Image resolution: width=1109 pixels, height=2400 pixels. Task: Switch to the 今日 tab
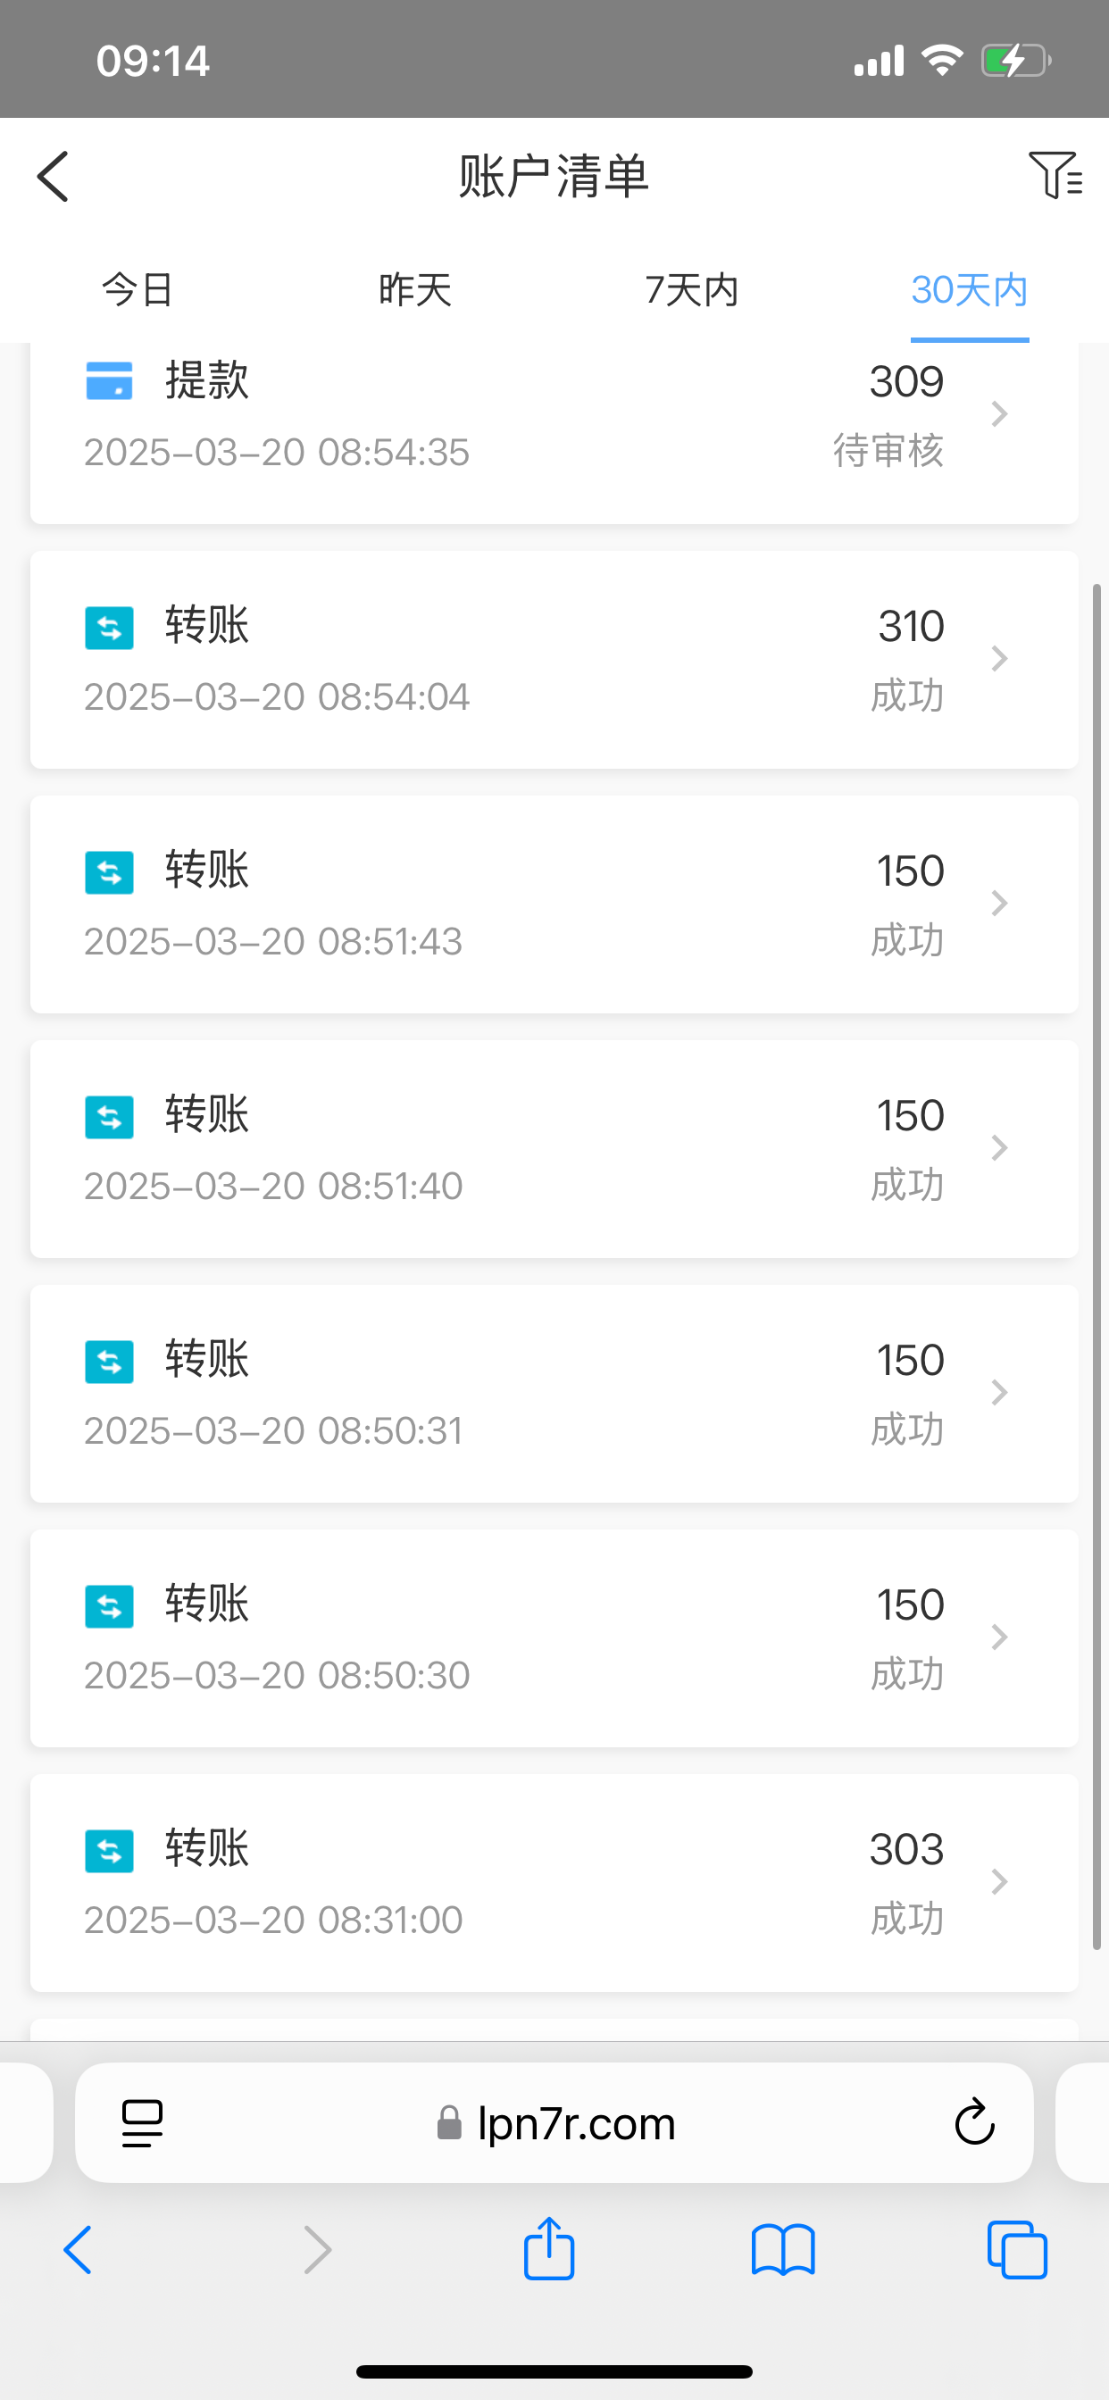(x=138, y=290)
